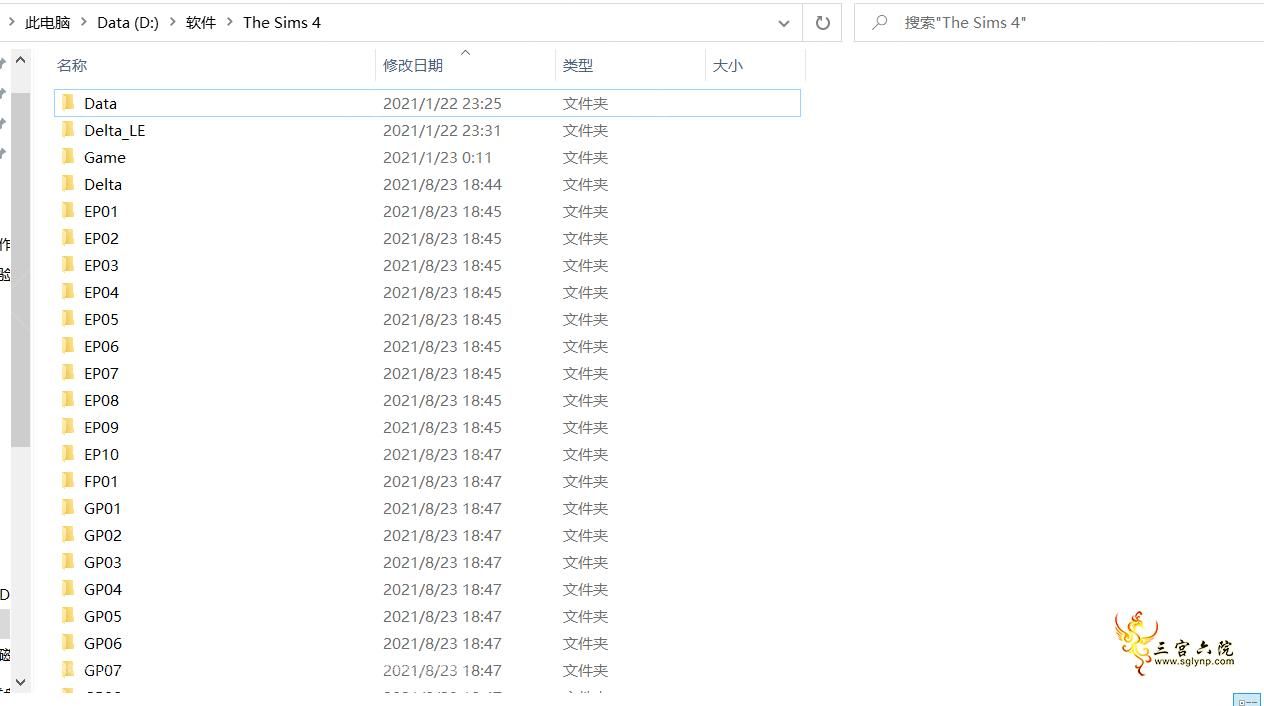Click the navigation pane scroll down arrow
The height and width of the screenshot is (706, 1264).
[x=21, y=682]
